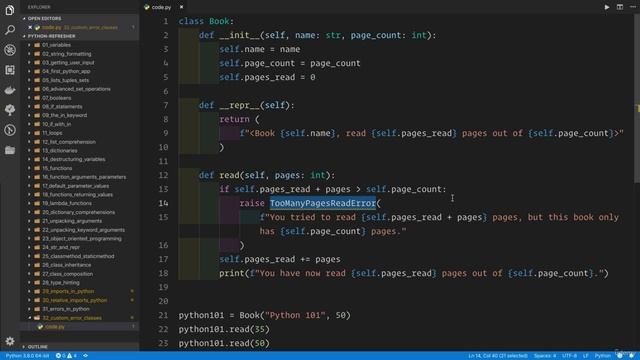
Task: Open the 20_dictionary_comprehensions folder
Action: (78, 212)
